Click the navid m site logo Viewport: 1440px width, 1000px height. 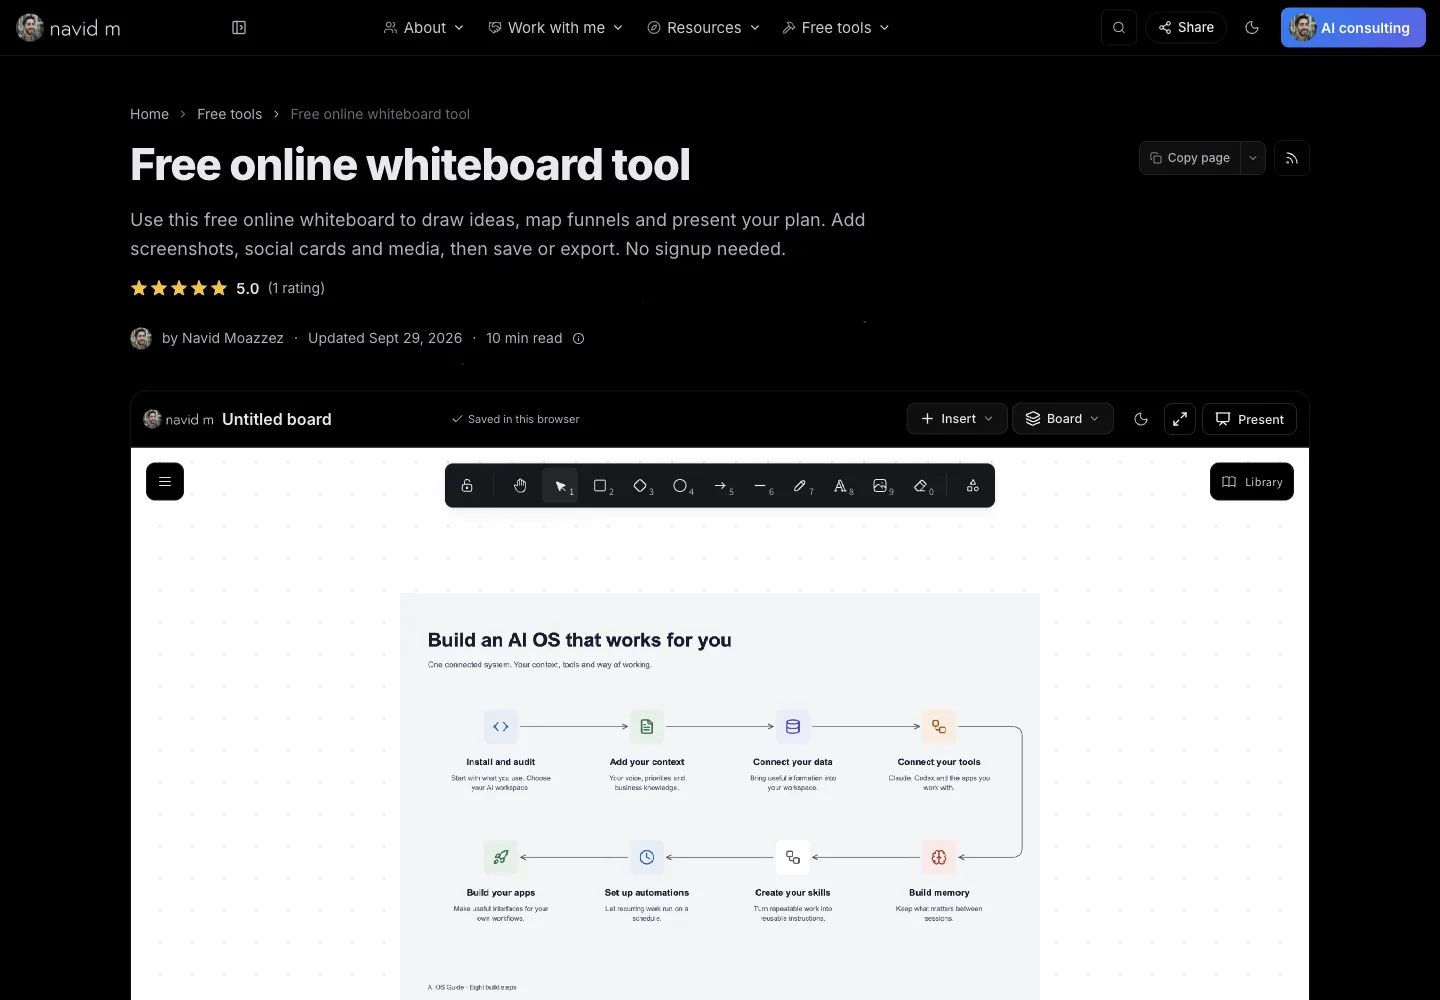[x=68, y=28]
